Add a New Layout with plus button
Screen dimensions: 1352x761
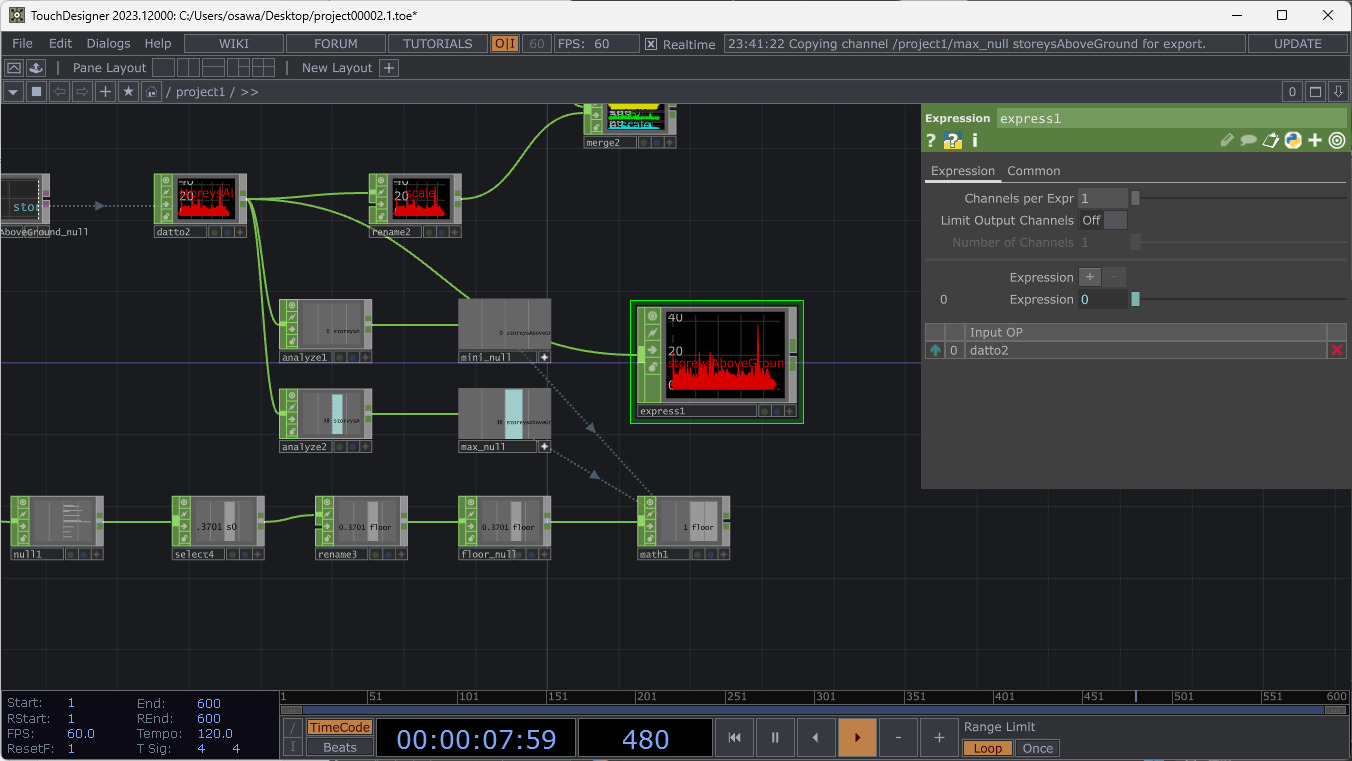389,68
